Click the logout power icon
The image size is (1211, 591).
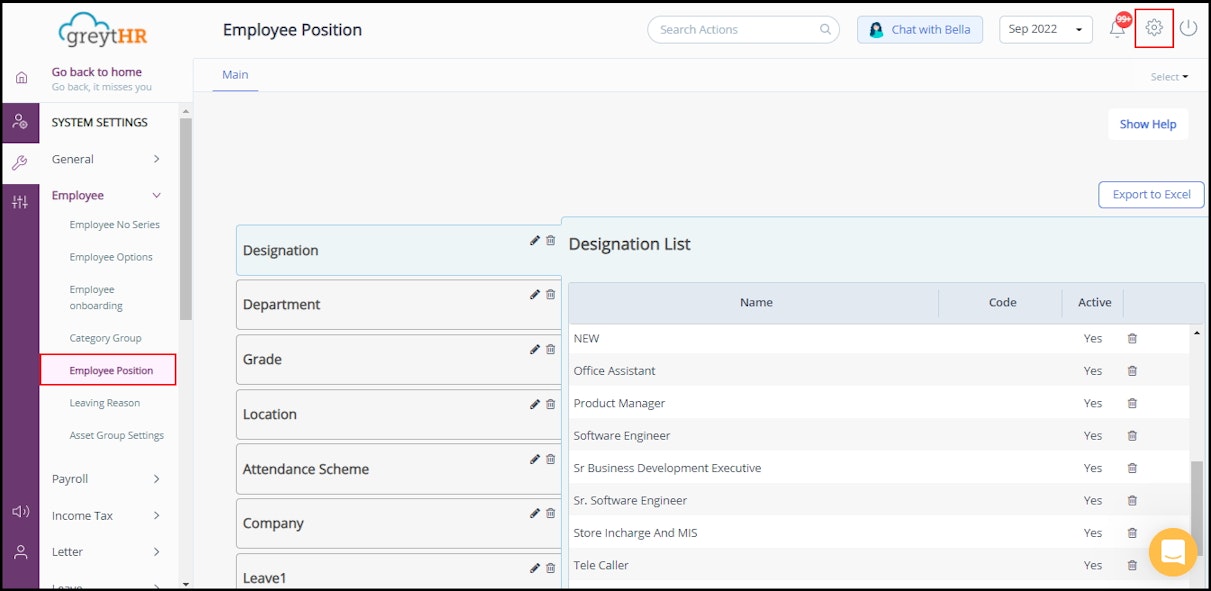coord(1188,28)
